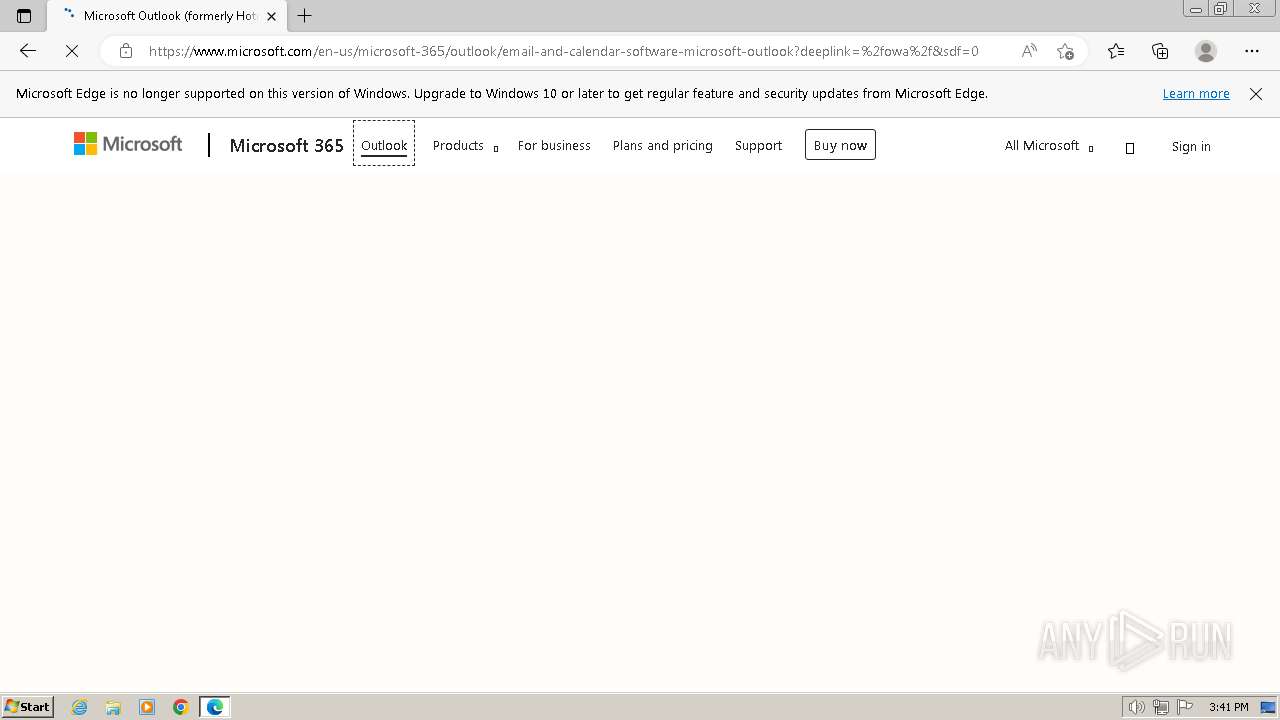This screenshot has width=1280, height=720.
Task: Follow the Learn more link
Action: click(1196, 94)
